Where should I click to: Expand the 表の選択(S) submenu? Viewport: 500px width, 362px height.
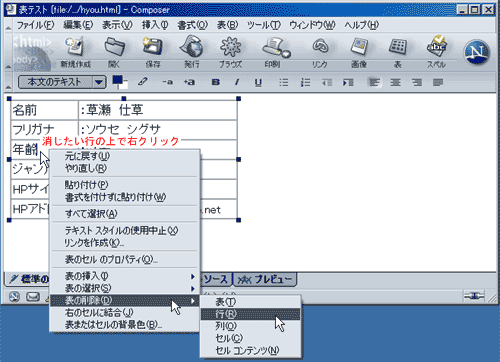(125, 288)
